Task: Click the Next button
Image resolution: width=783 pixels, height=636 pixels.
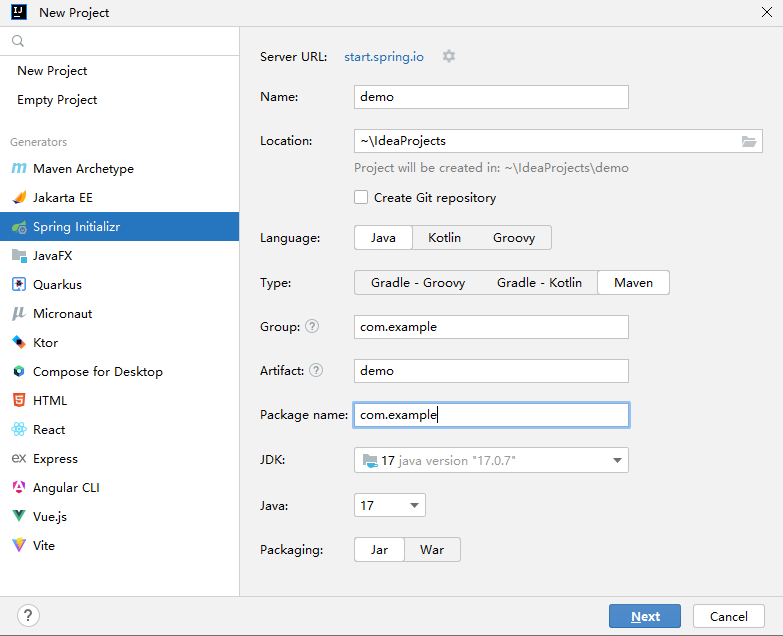Action: coord(645,616)
